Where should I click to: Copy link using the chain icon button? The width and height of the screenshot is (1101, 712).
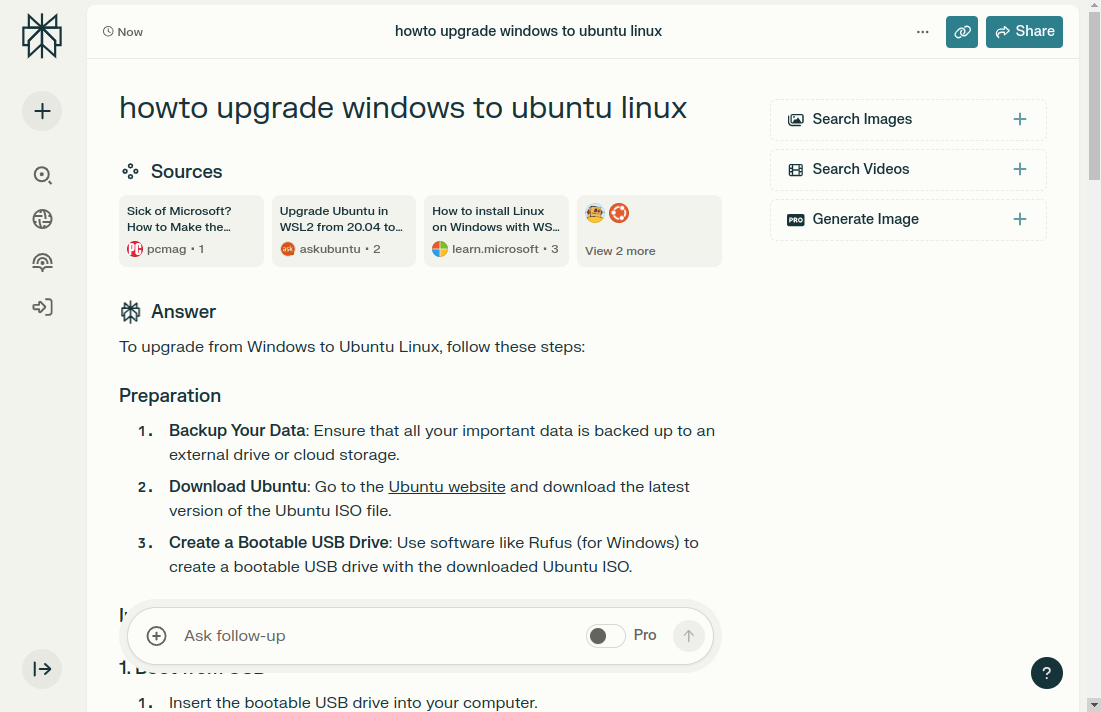(x=962, y=32)
